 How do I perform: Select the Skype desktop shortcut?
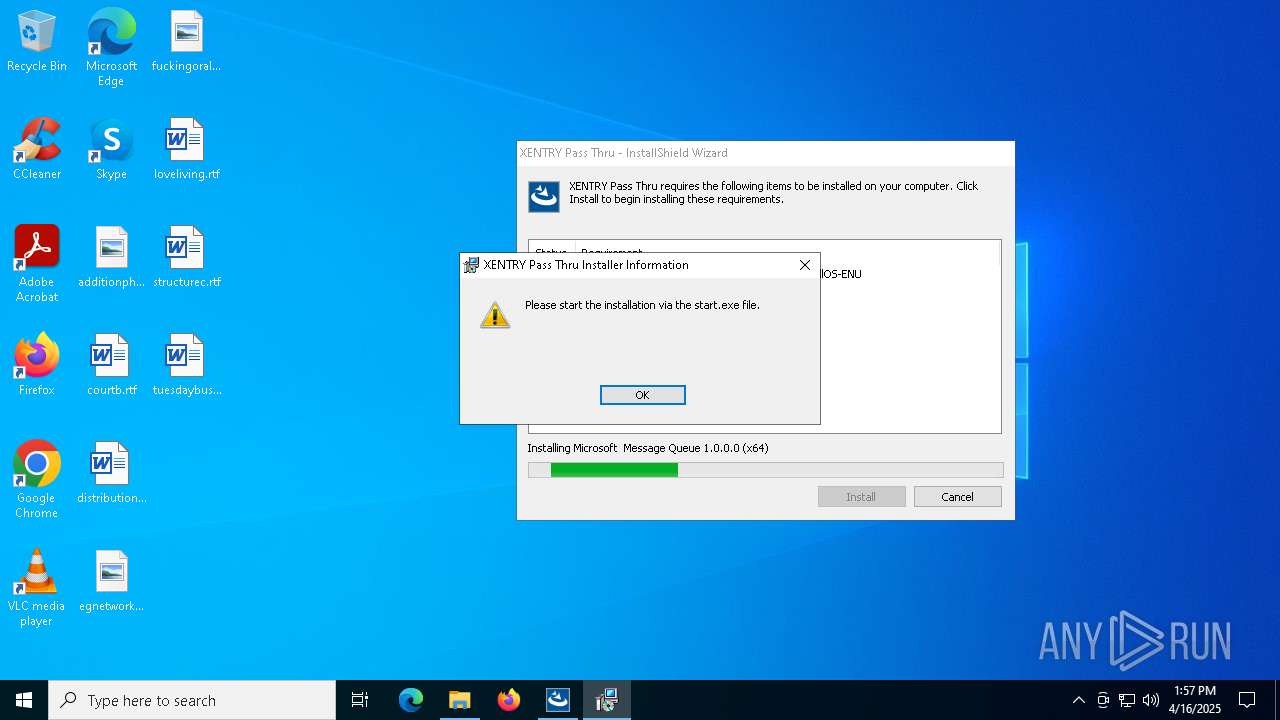pyautogui.click(x=111, y=149)
